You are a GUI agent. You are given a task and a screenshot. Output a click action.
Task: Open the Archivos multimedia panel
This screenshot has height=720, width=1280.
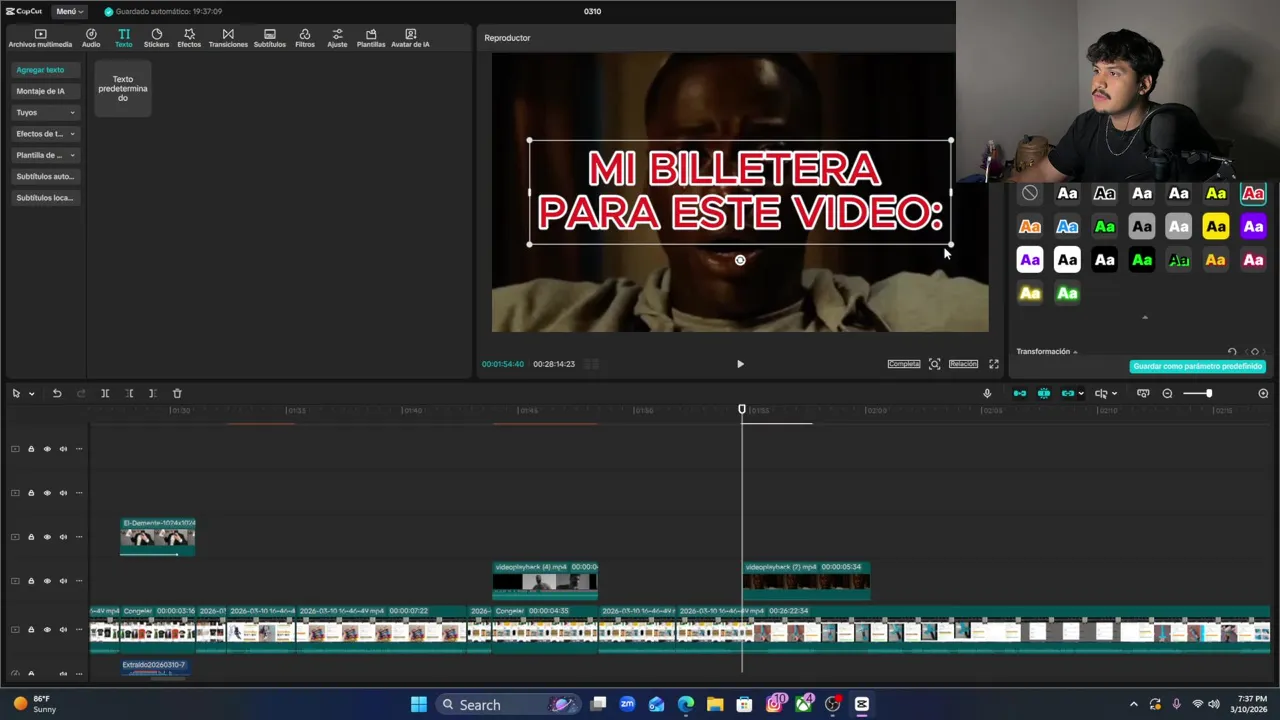40,38
